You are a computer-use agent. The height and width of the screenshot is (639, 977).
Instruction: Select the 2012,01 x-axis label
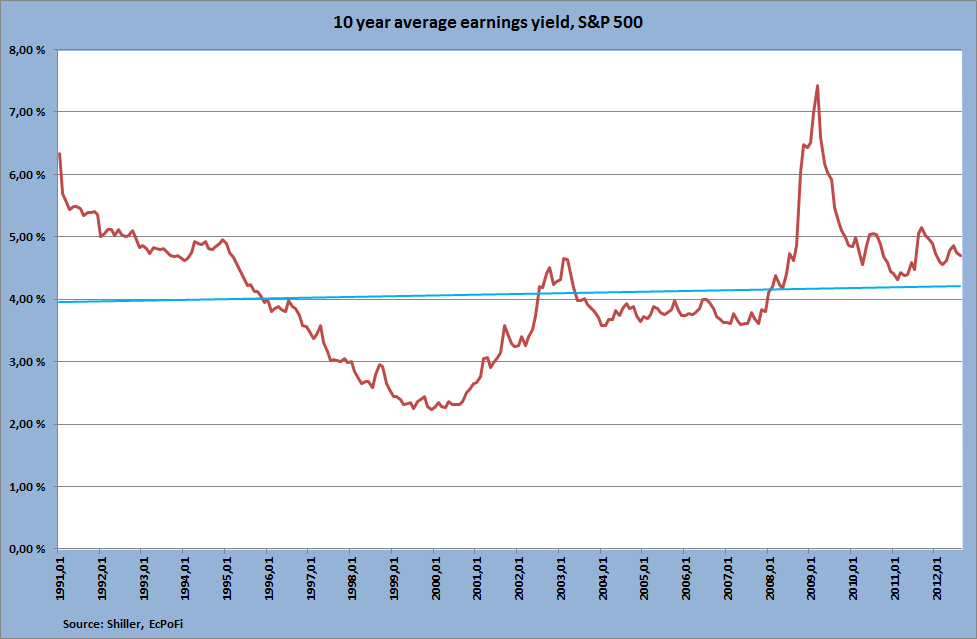coord(936,578)
